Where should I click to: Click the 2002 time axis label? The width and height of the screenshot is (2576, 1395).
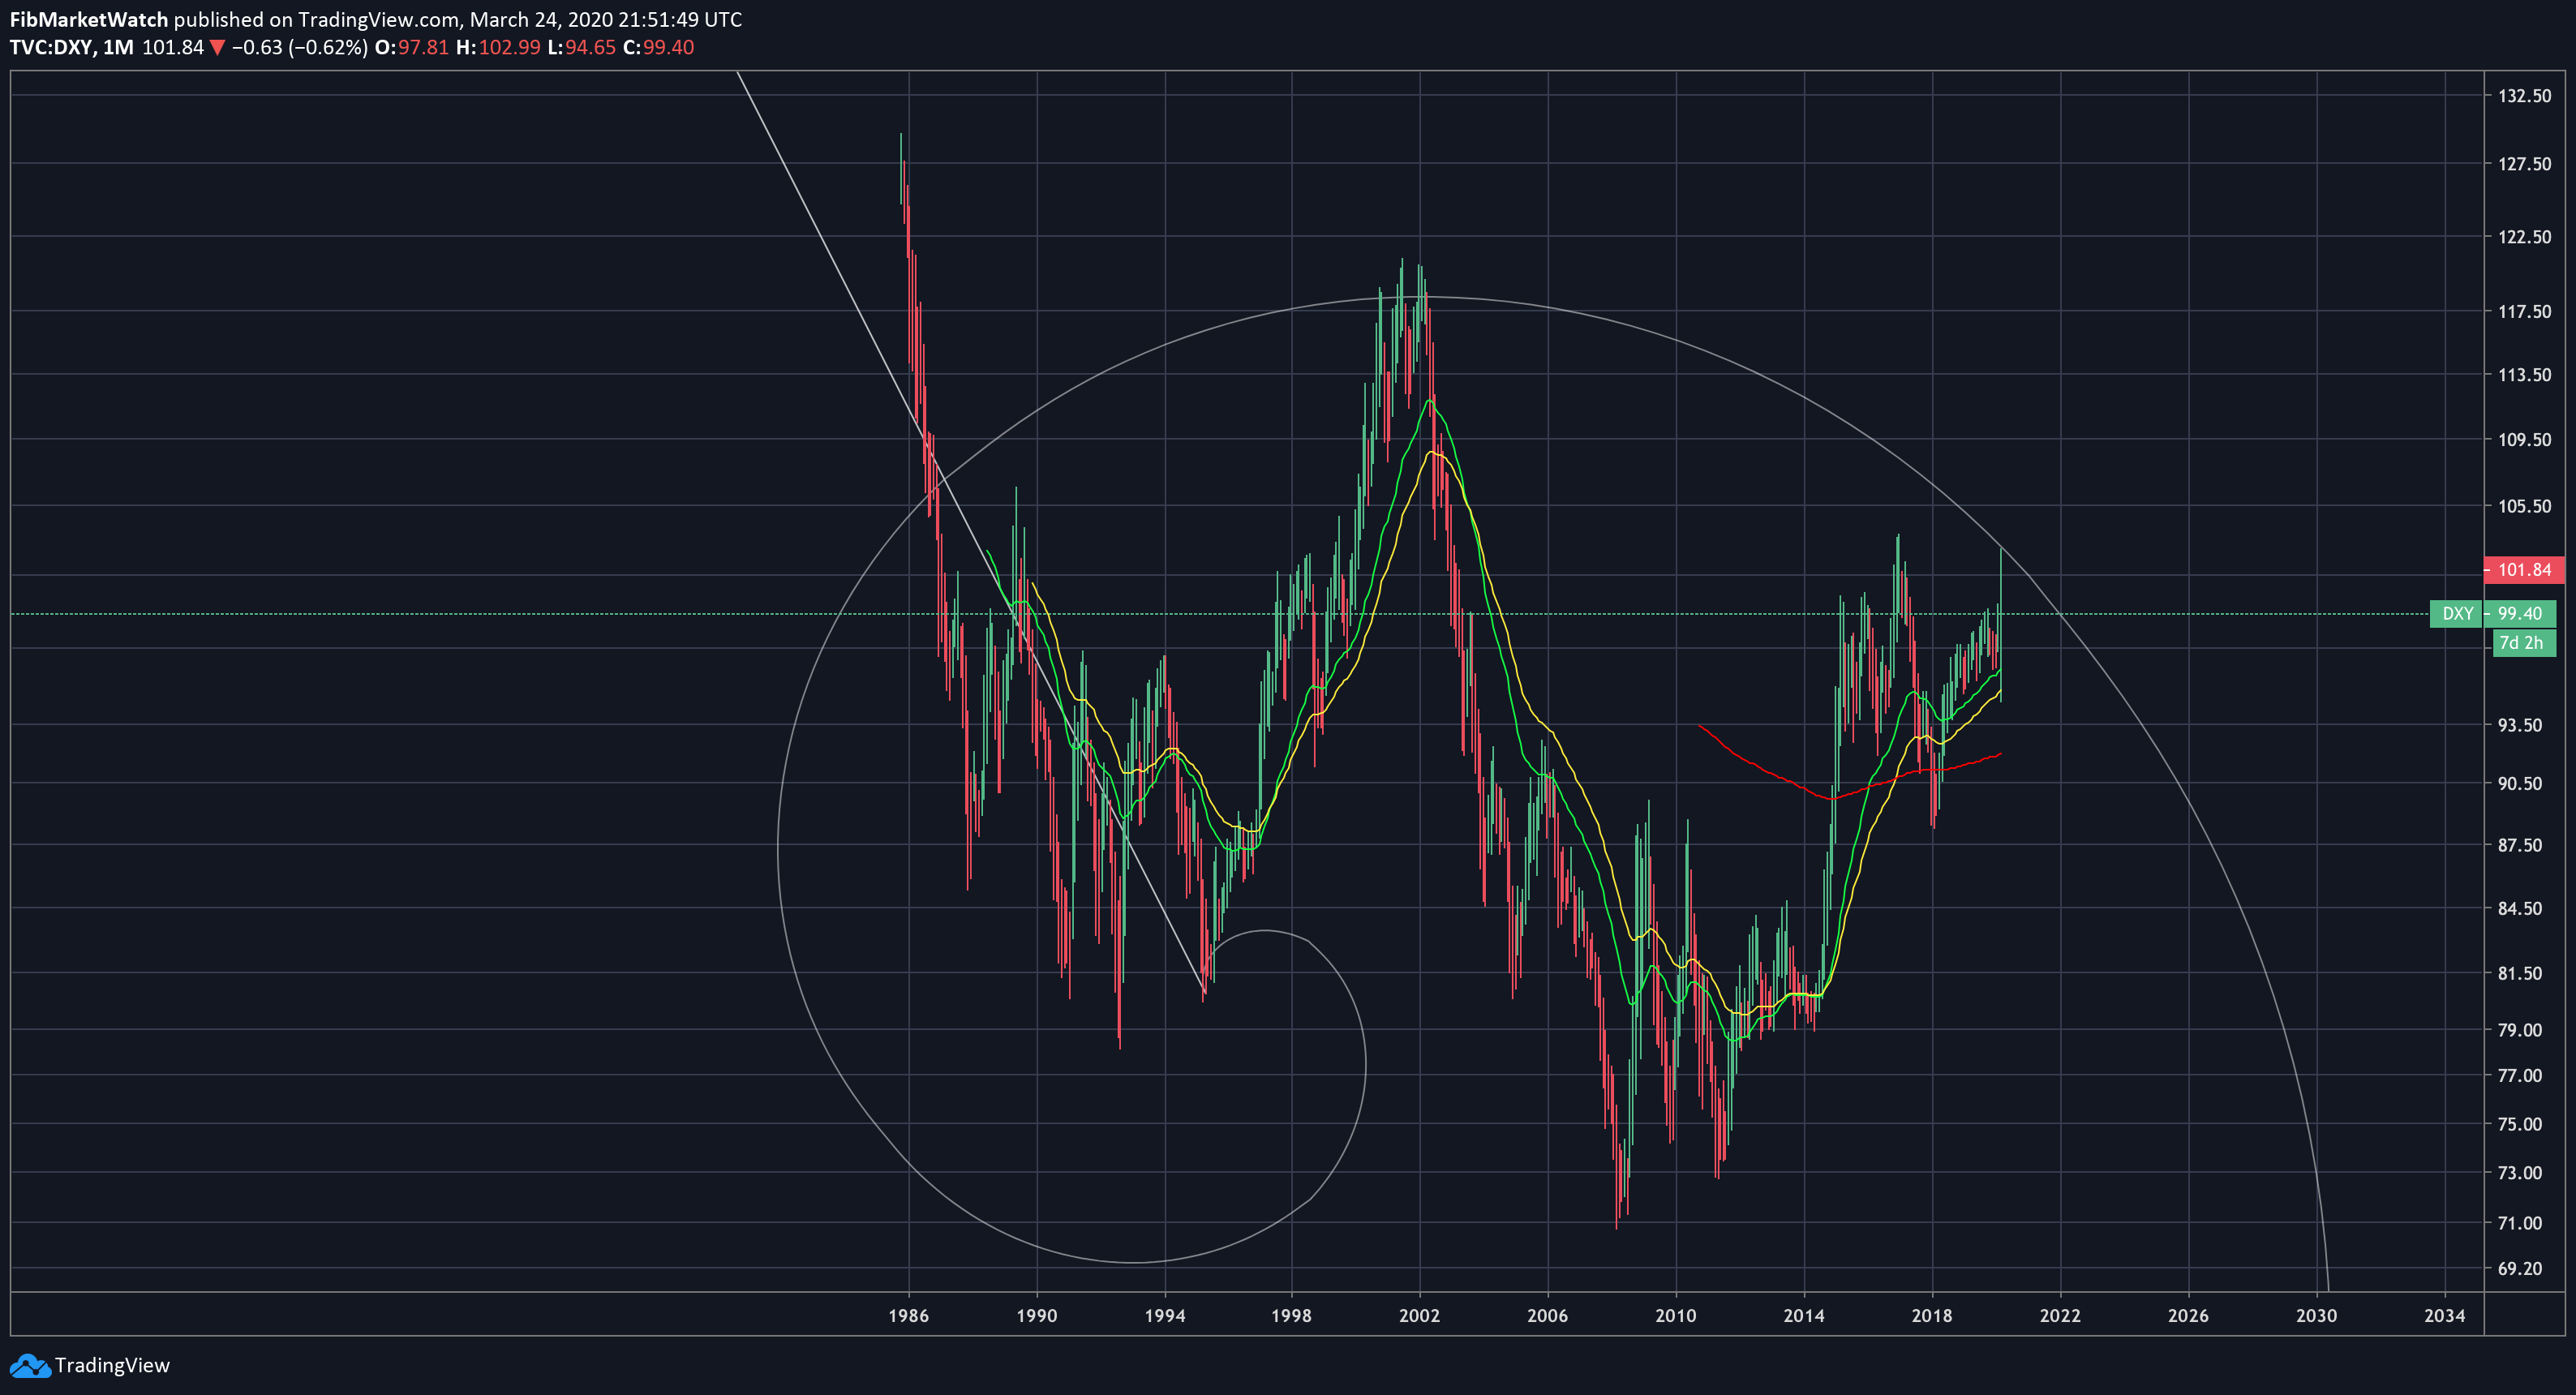click(x=1419, y=1316)
